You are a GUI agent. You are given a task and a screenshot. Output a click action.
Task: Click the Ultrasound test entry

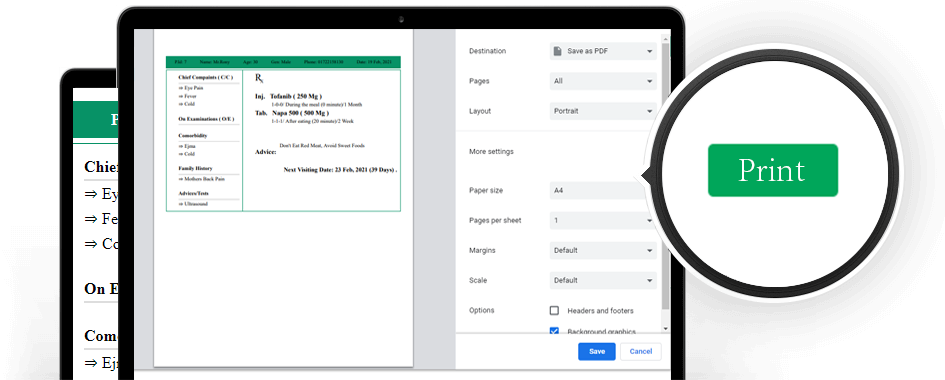[193, 204]
